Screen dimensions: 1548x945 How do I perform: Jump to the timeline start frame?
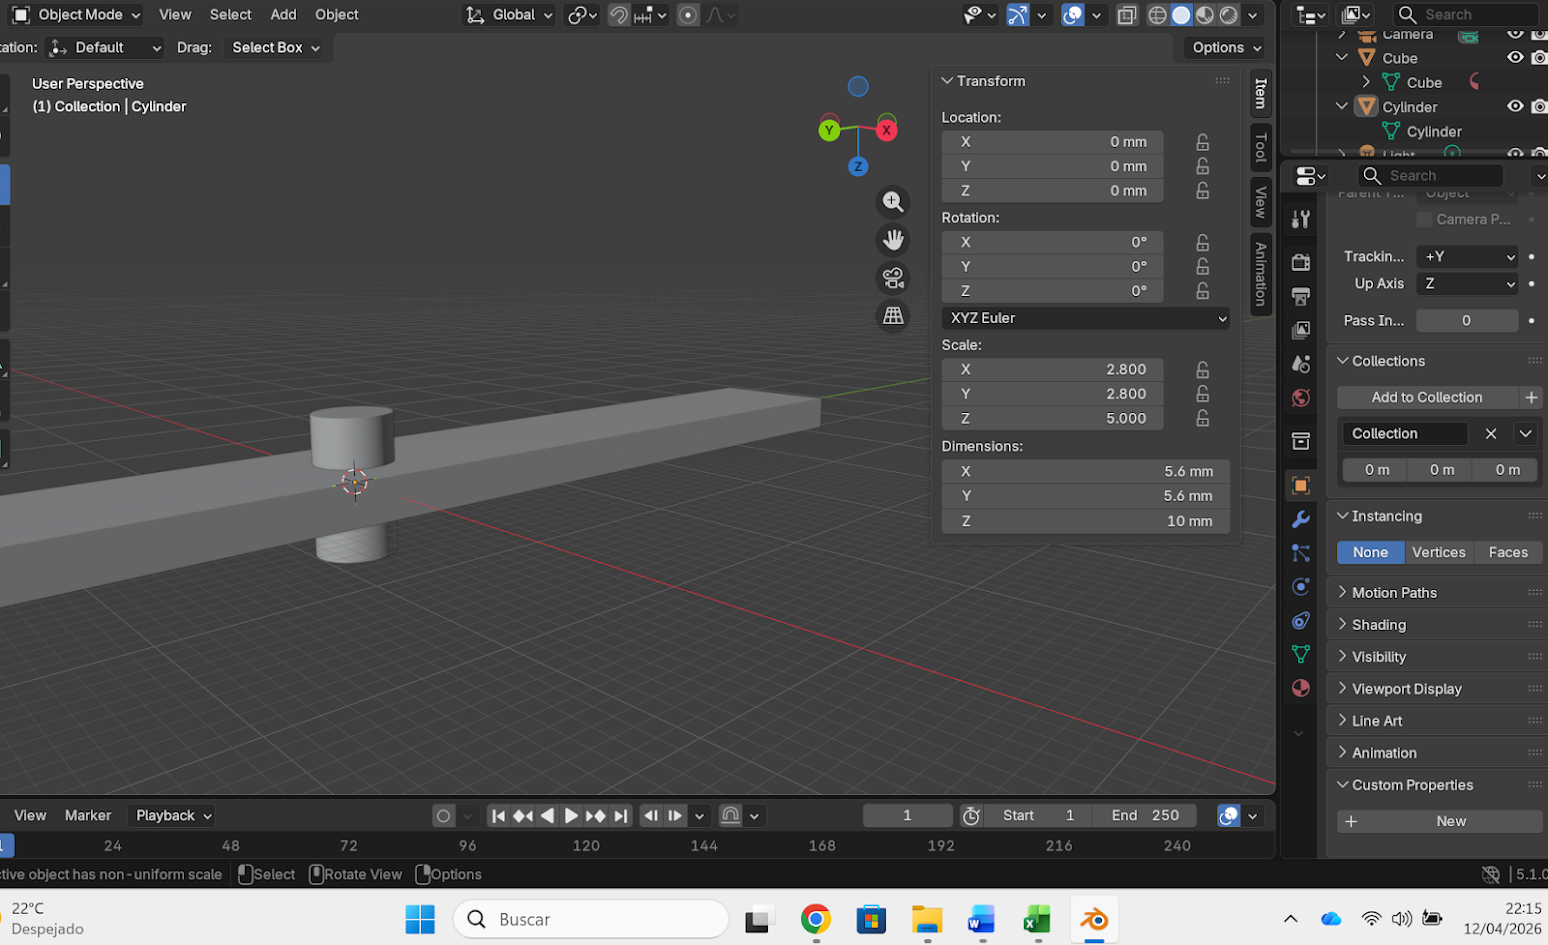tap(498, 816)
